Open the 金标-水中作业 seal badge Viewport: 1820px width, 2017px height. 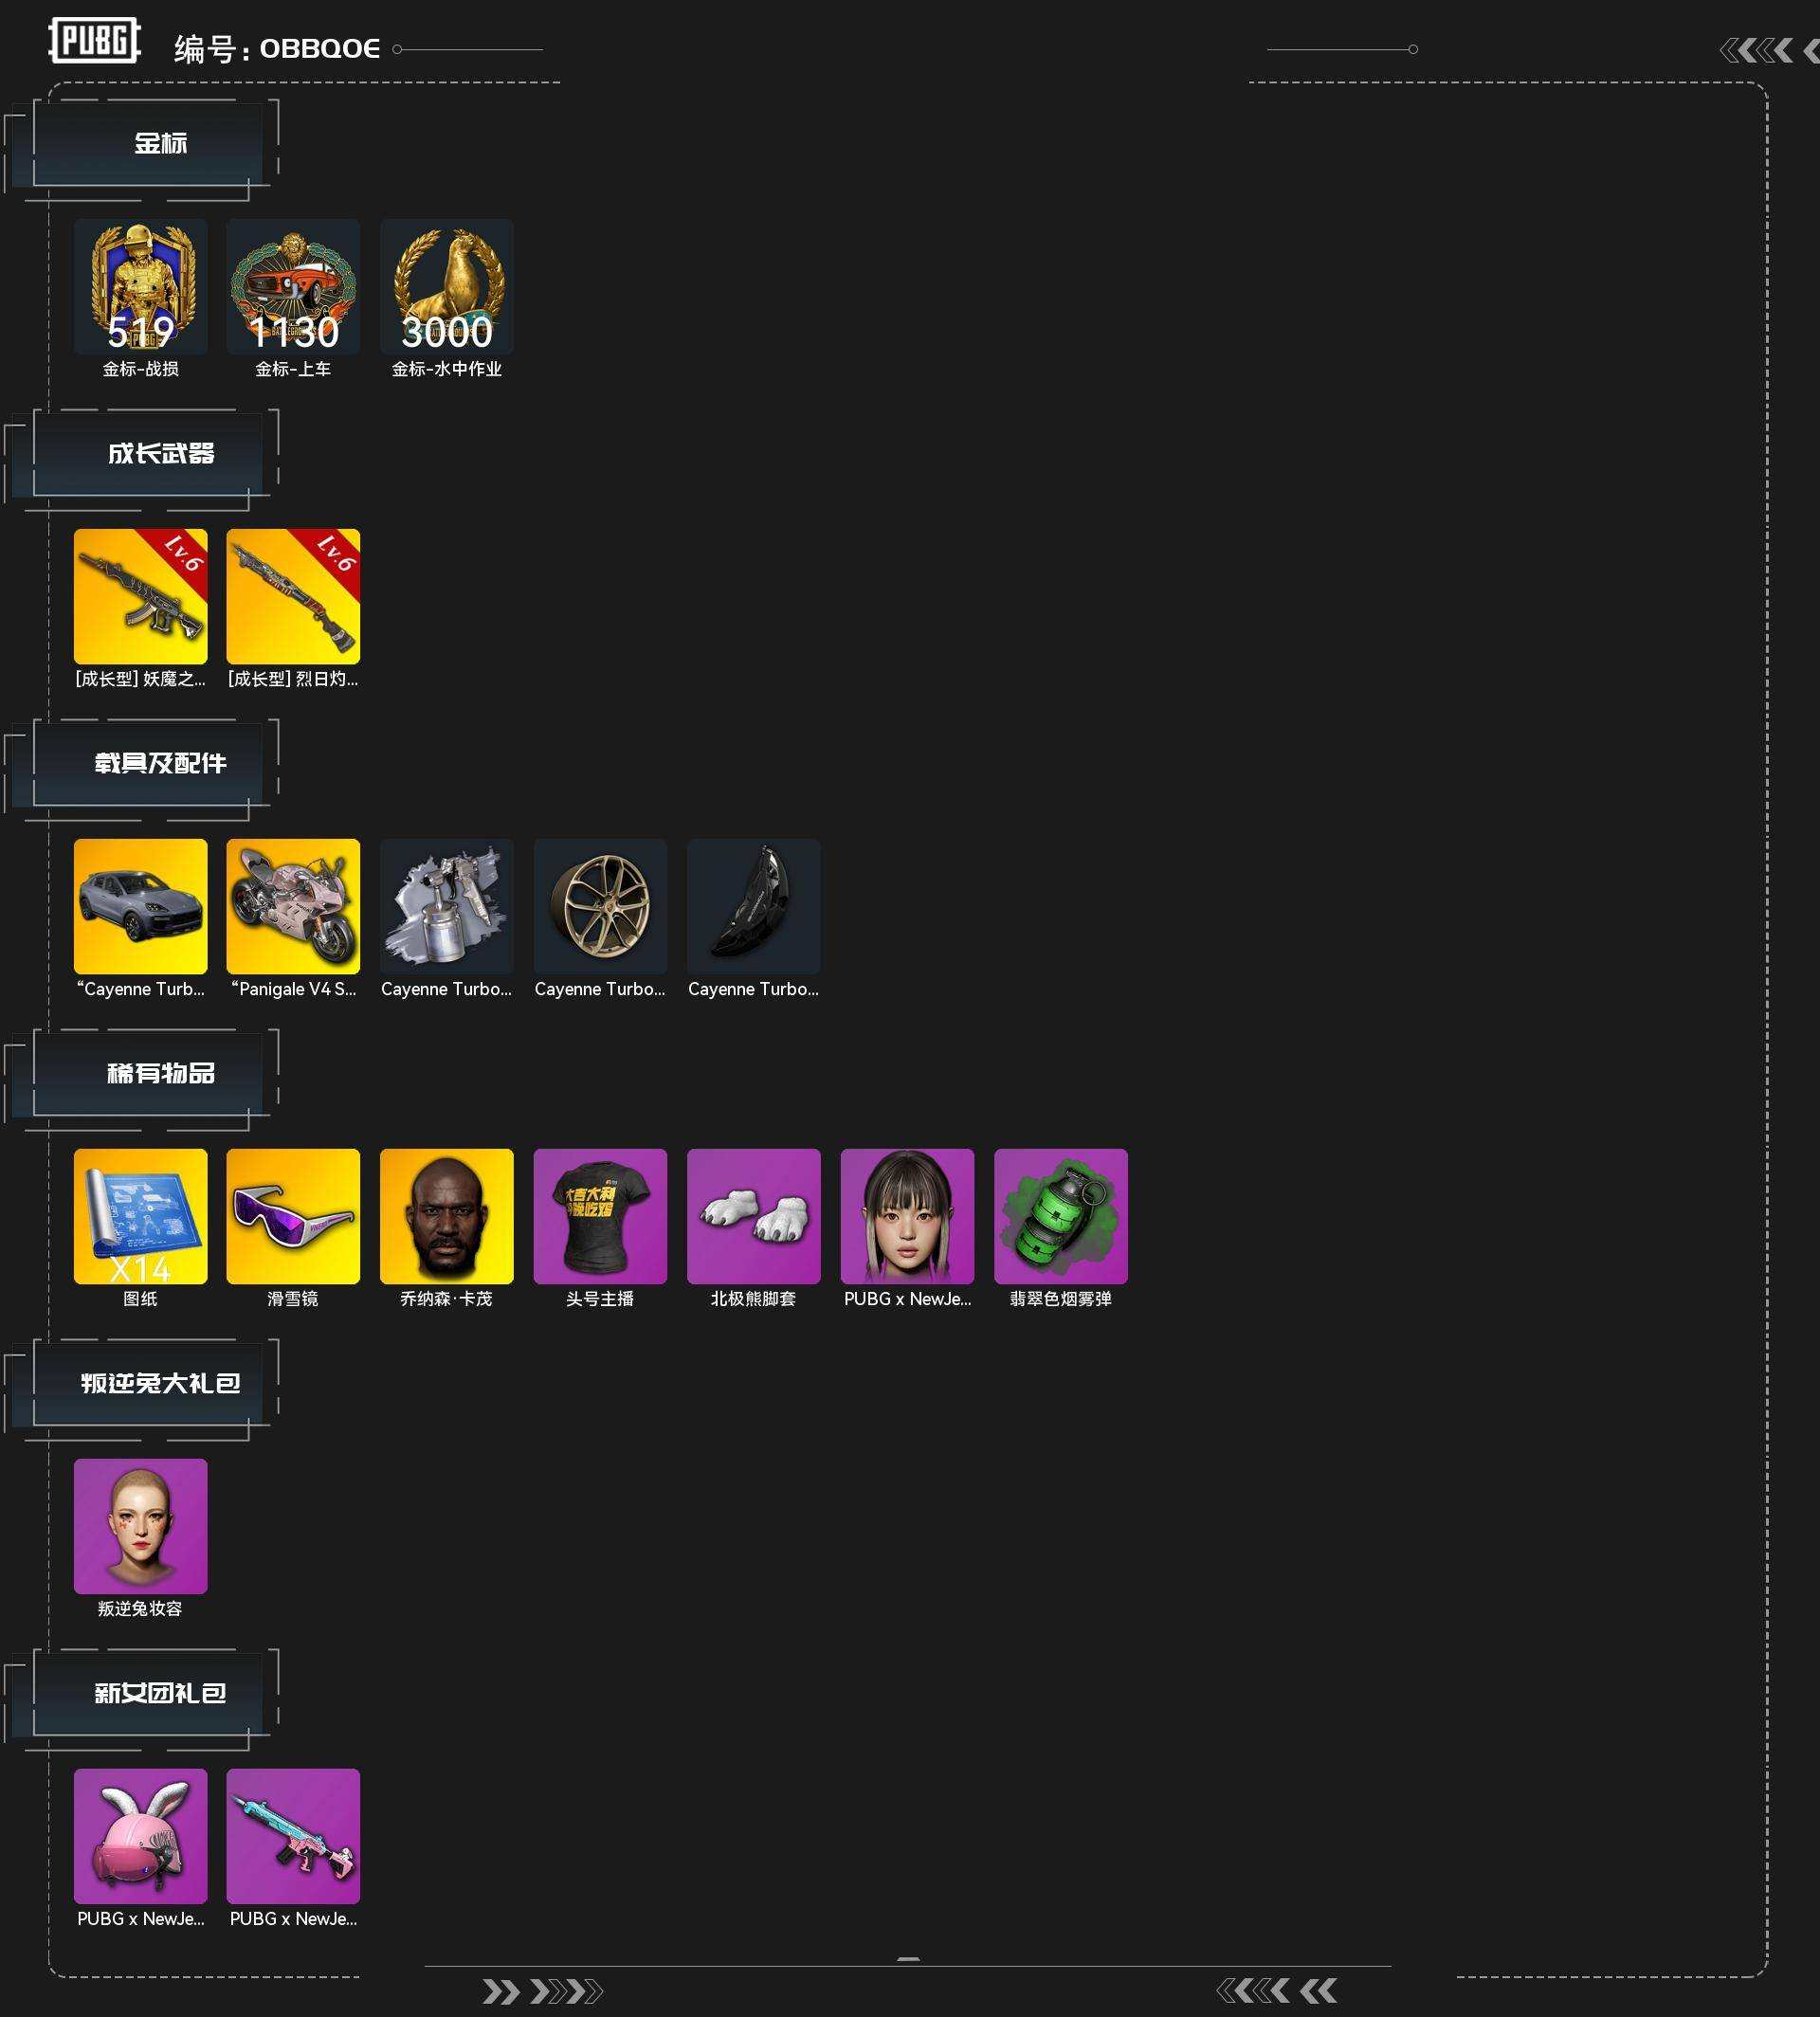click(446, 287)
